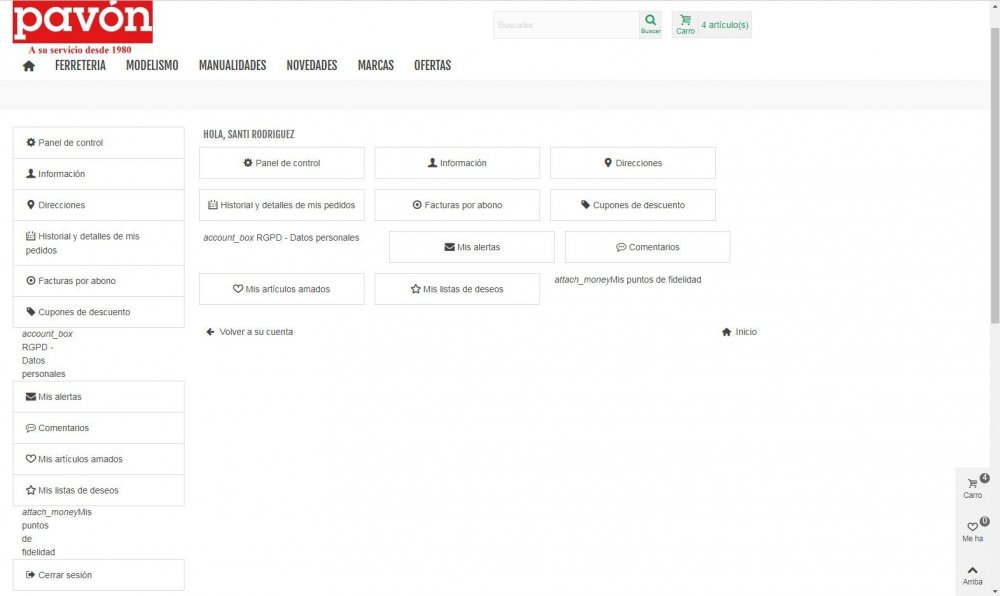This screenshot has height=596, width=1000.
Task: Click the calendar icon in sidebar Historial
Action: point(31,236)
